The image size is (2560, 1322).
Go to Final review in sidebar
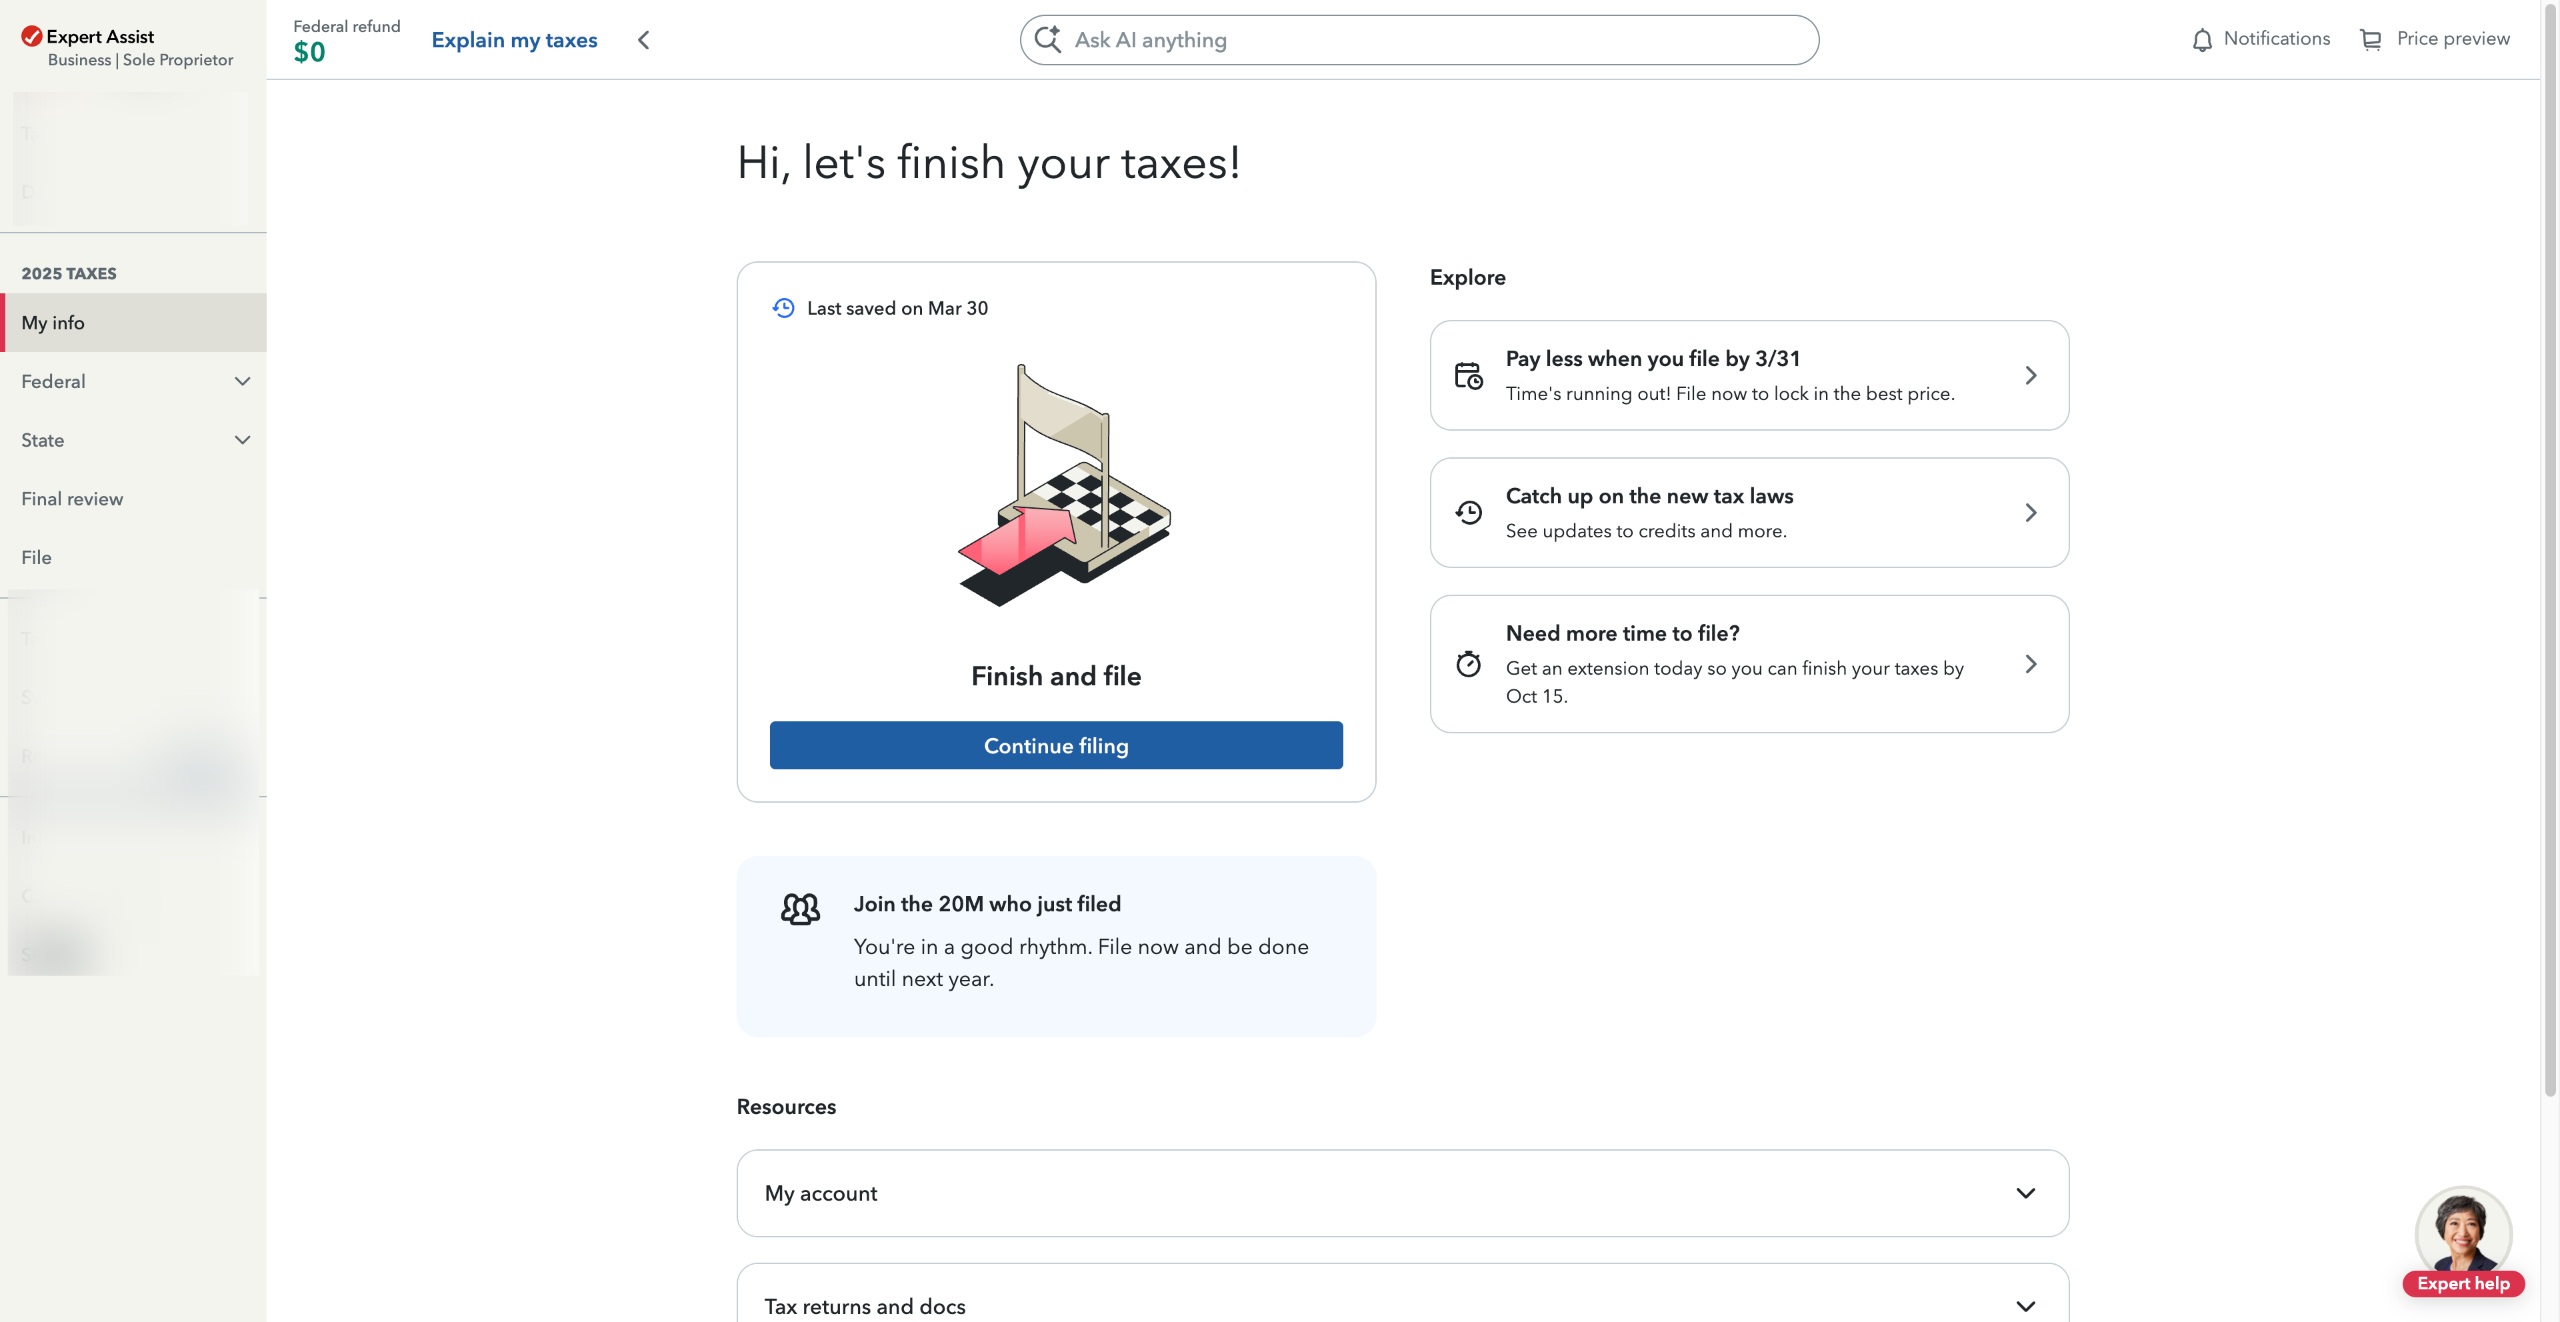[72, 499]
